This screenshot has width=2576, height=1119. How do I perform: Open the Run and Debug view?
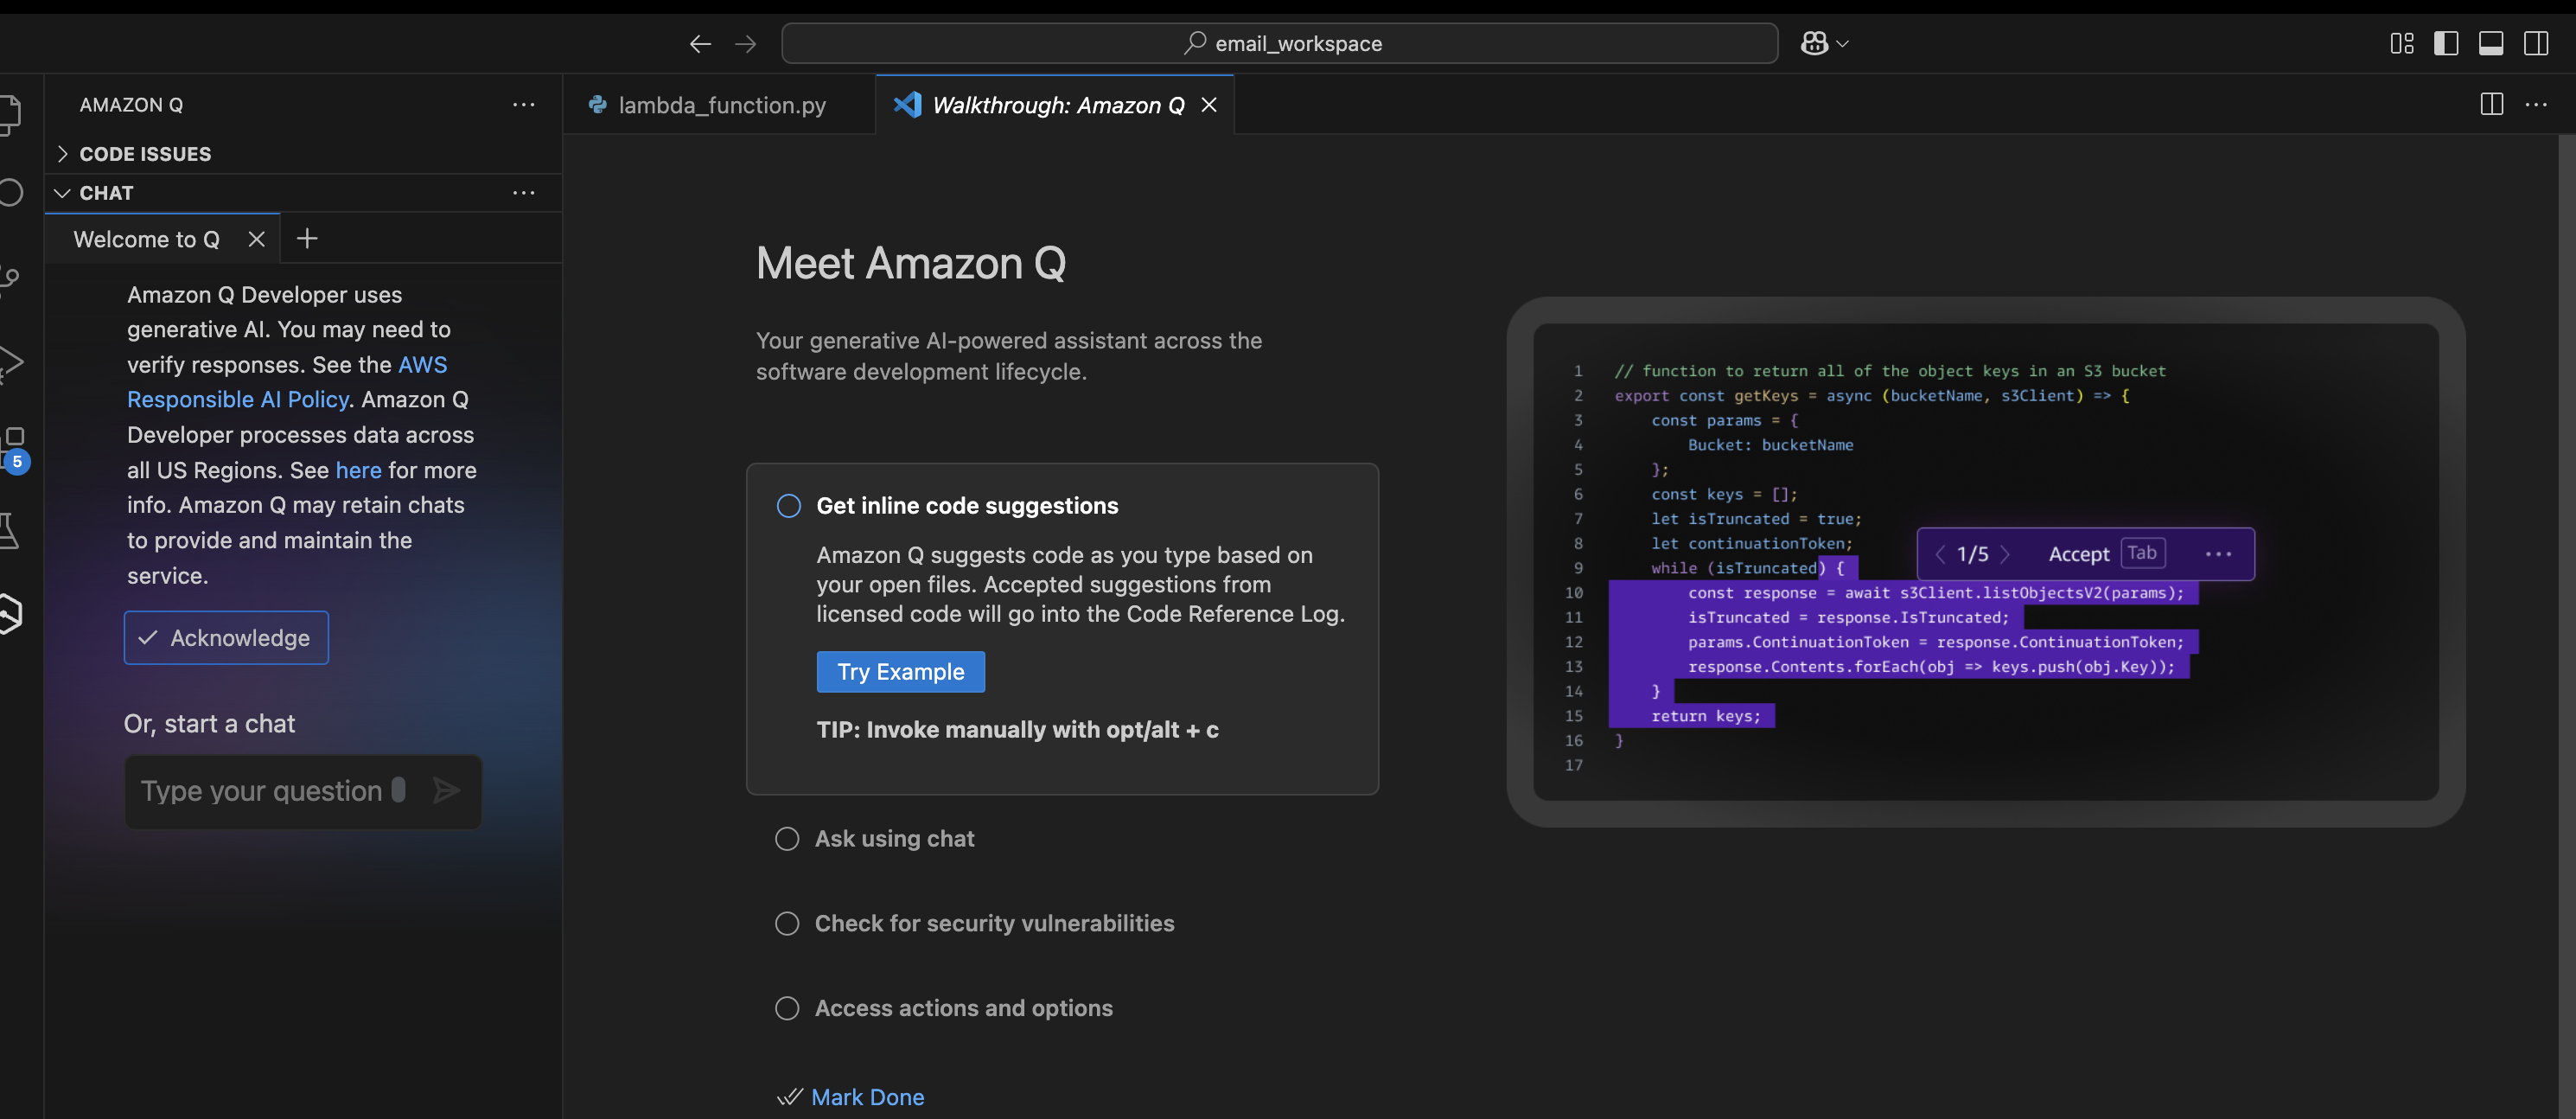10,362
